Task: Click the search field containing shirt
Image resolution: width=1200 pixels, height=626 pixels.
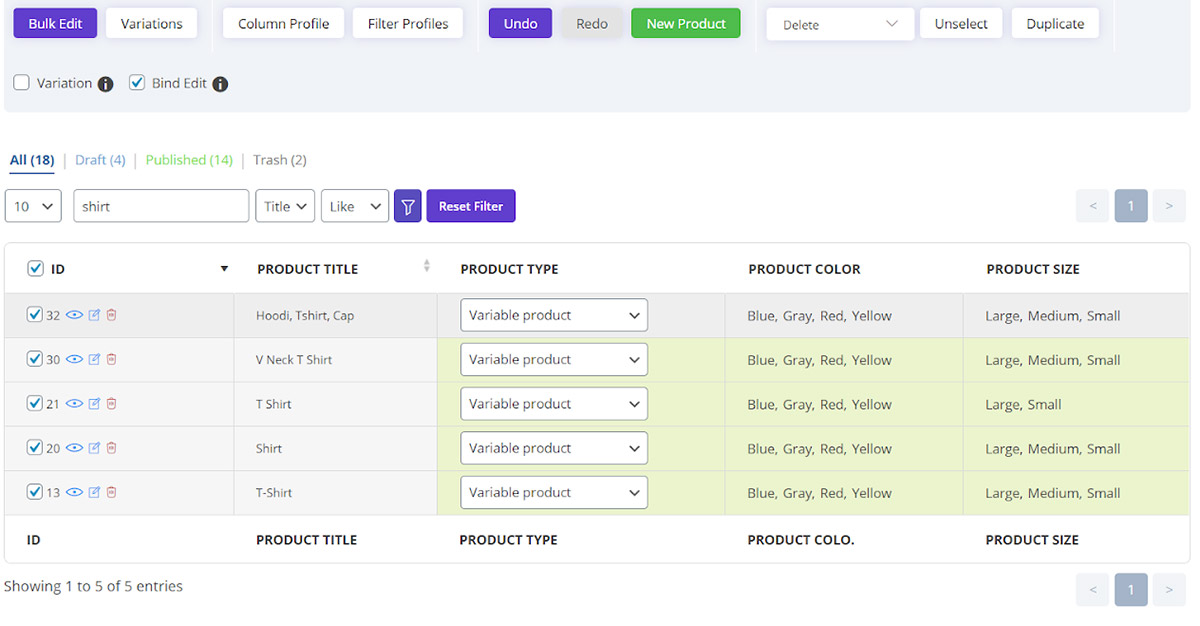Action: click(x=161, y=206)
